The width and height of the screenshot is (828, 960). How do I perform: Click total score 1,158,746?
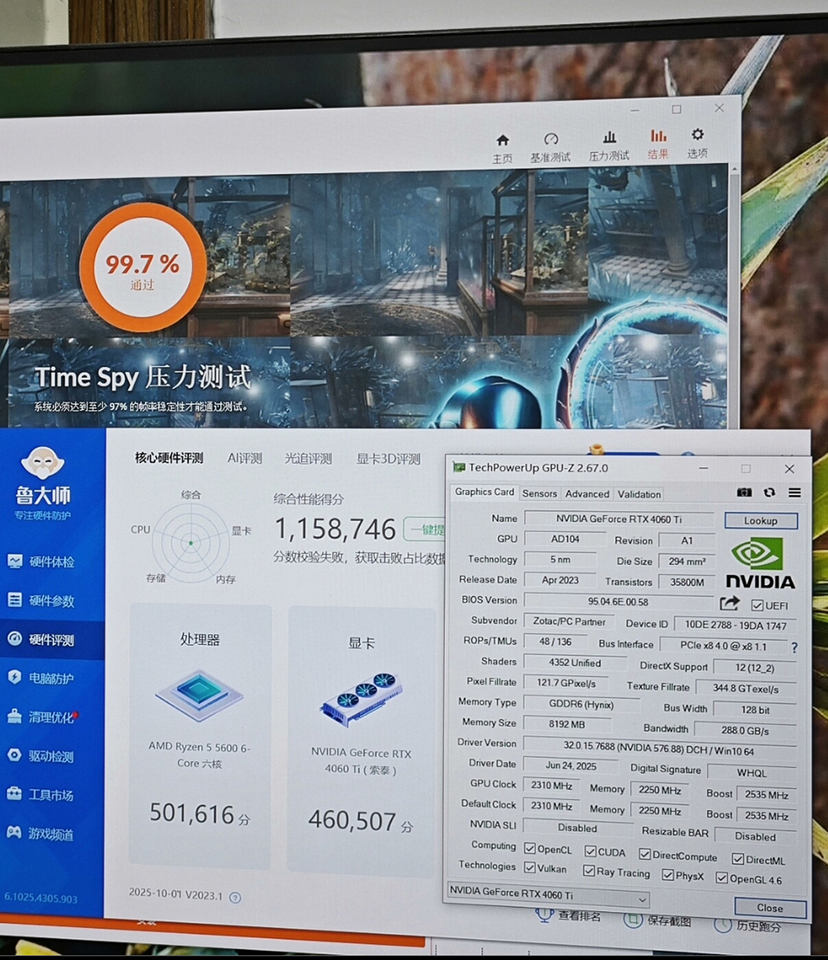[x=335, y=529]
